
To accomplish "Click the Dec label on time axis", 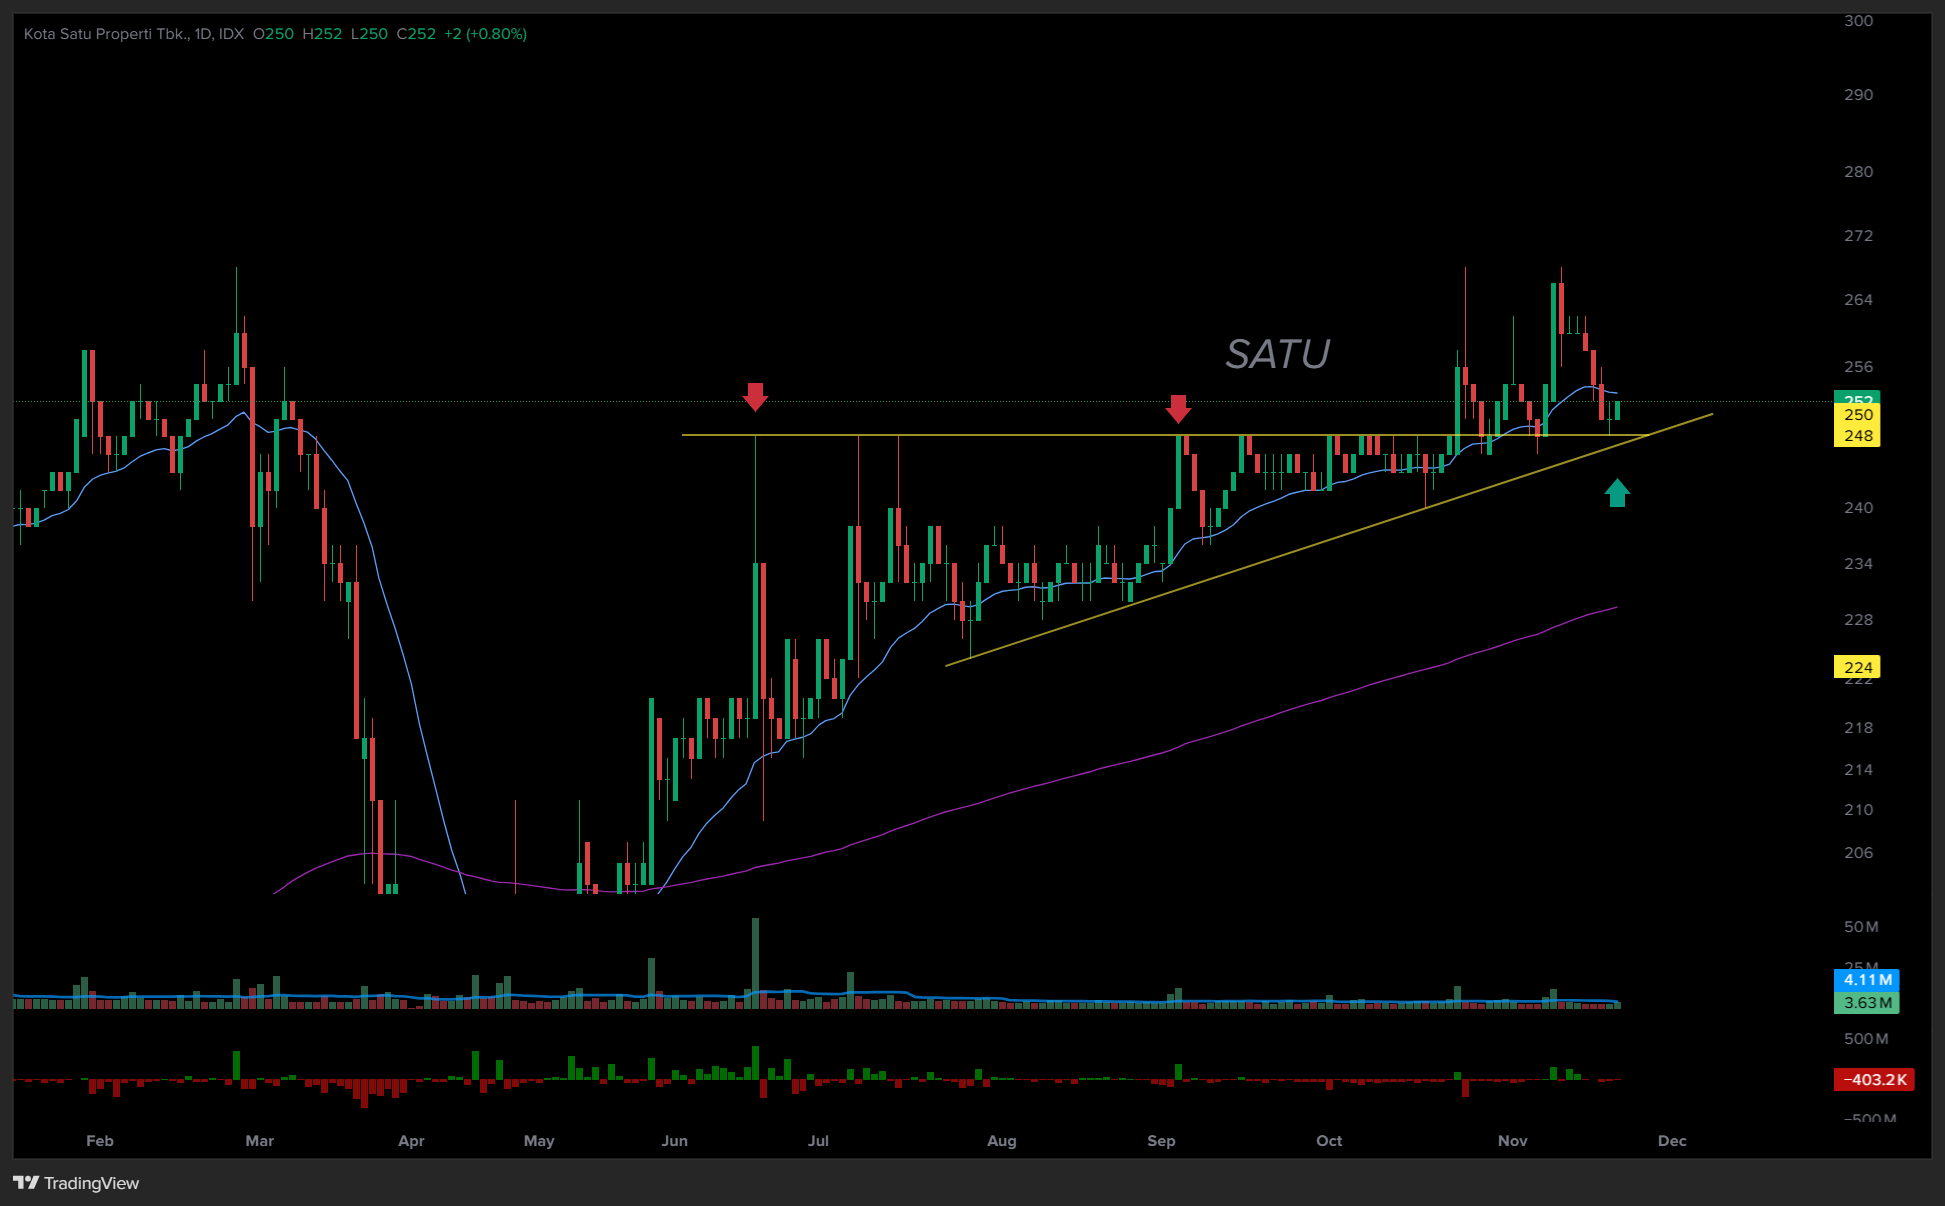I will pos(1671,1141).
